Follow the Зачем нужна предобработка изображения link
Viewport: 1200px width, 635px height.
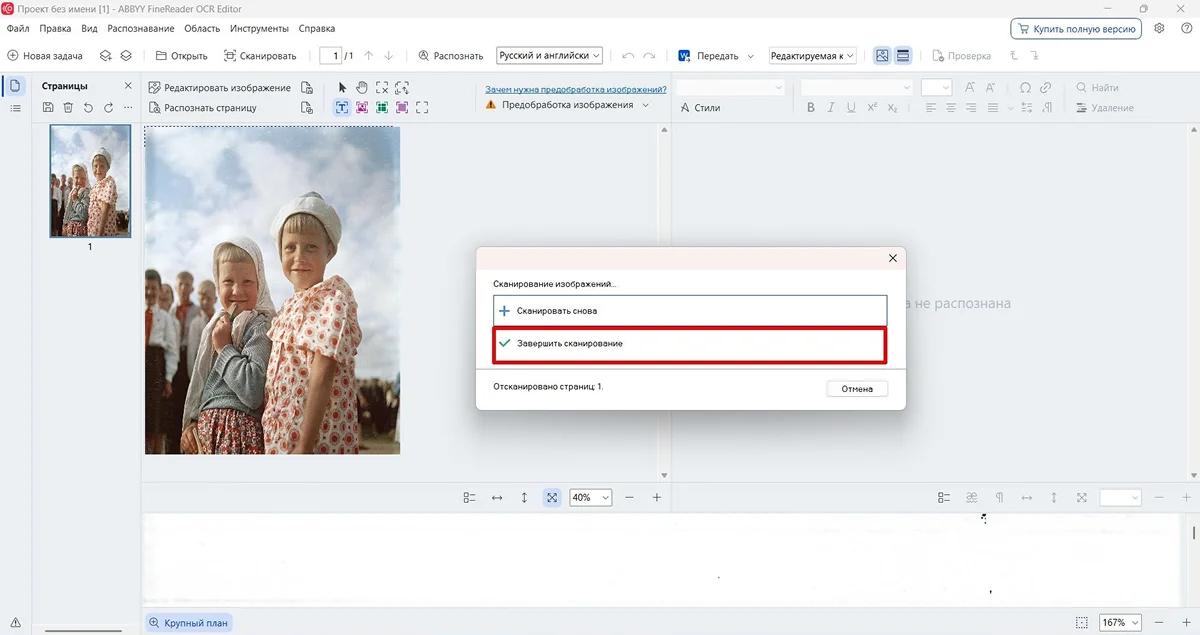[x=575, y=89]
